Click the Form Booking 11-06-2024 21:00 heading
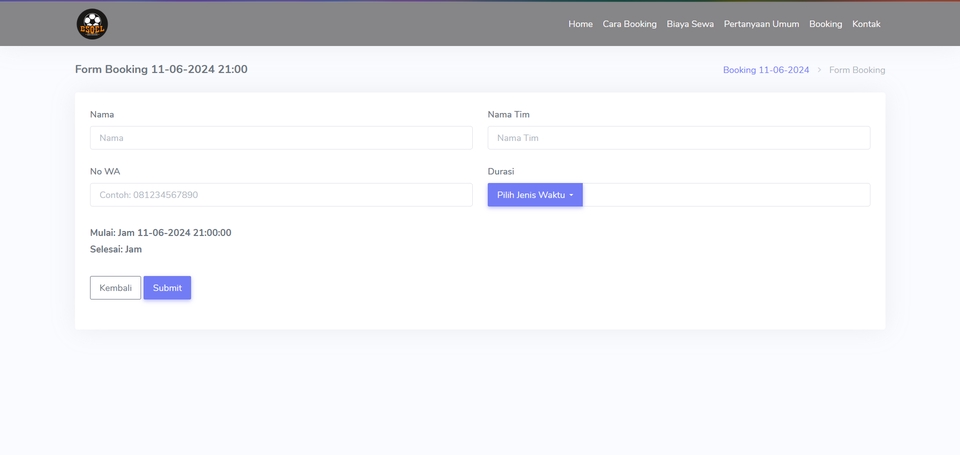The height and width of the screenshot is (455, 960). pos(161,69)
